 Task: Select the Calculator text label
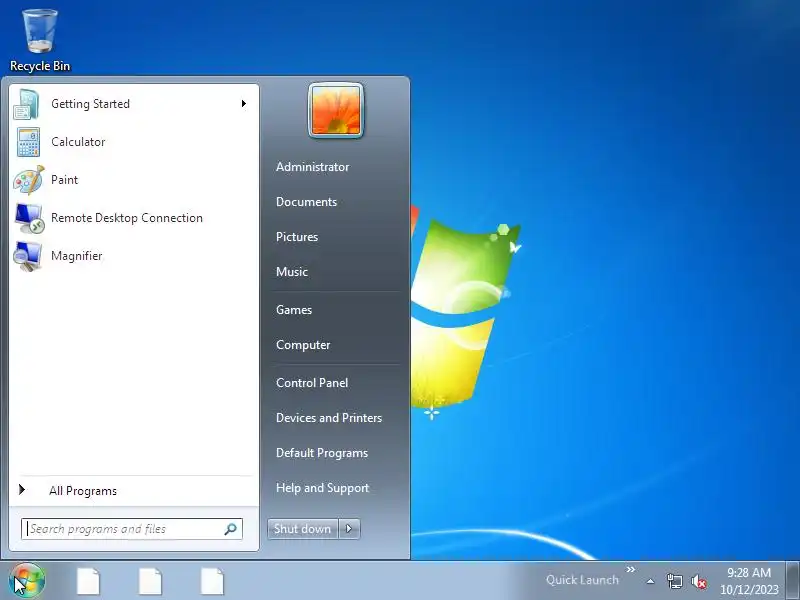point(78,142)
